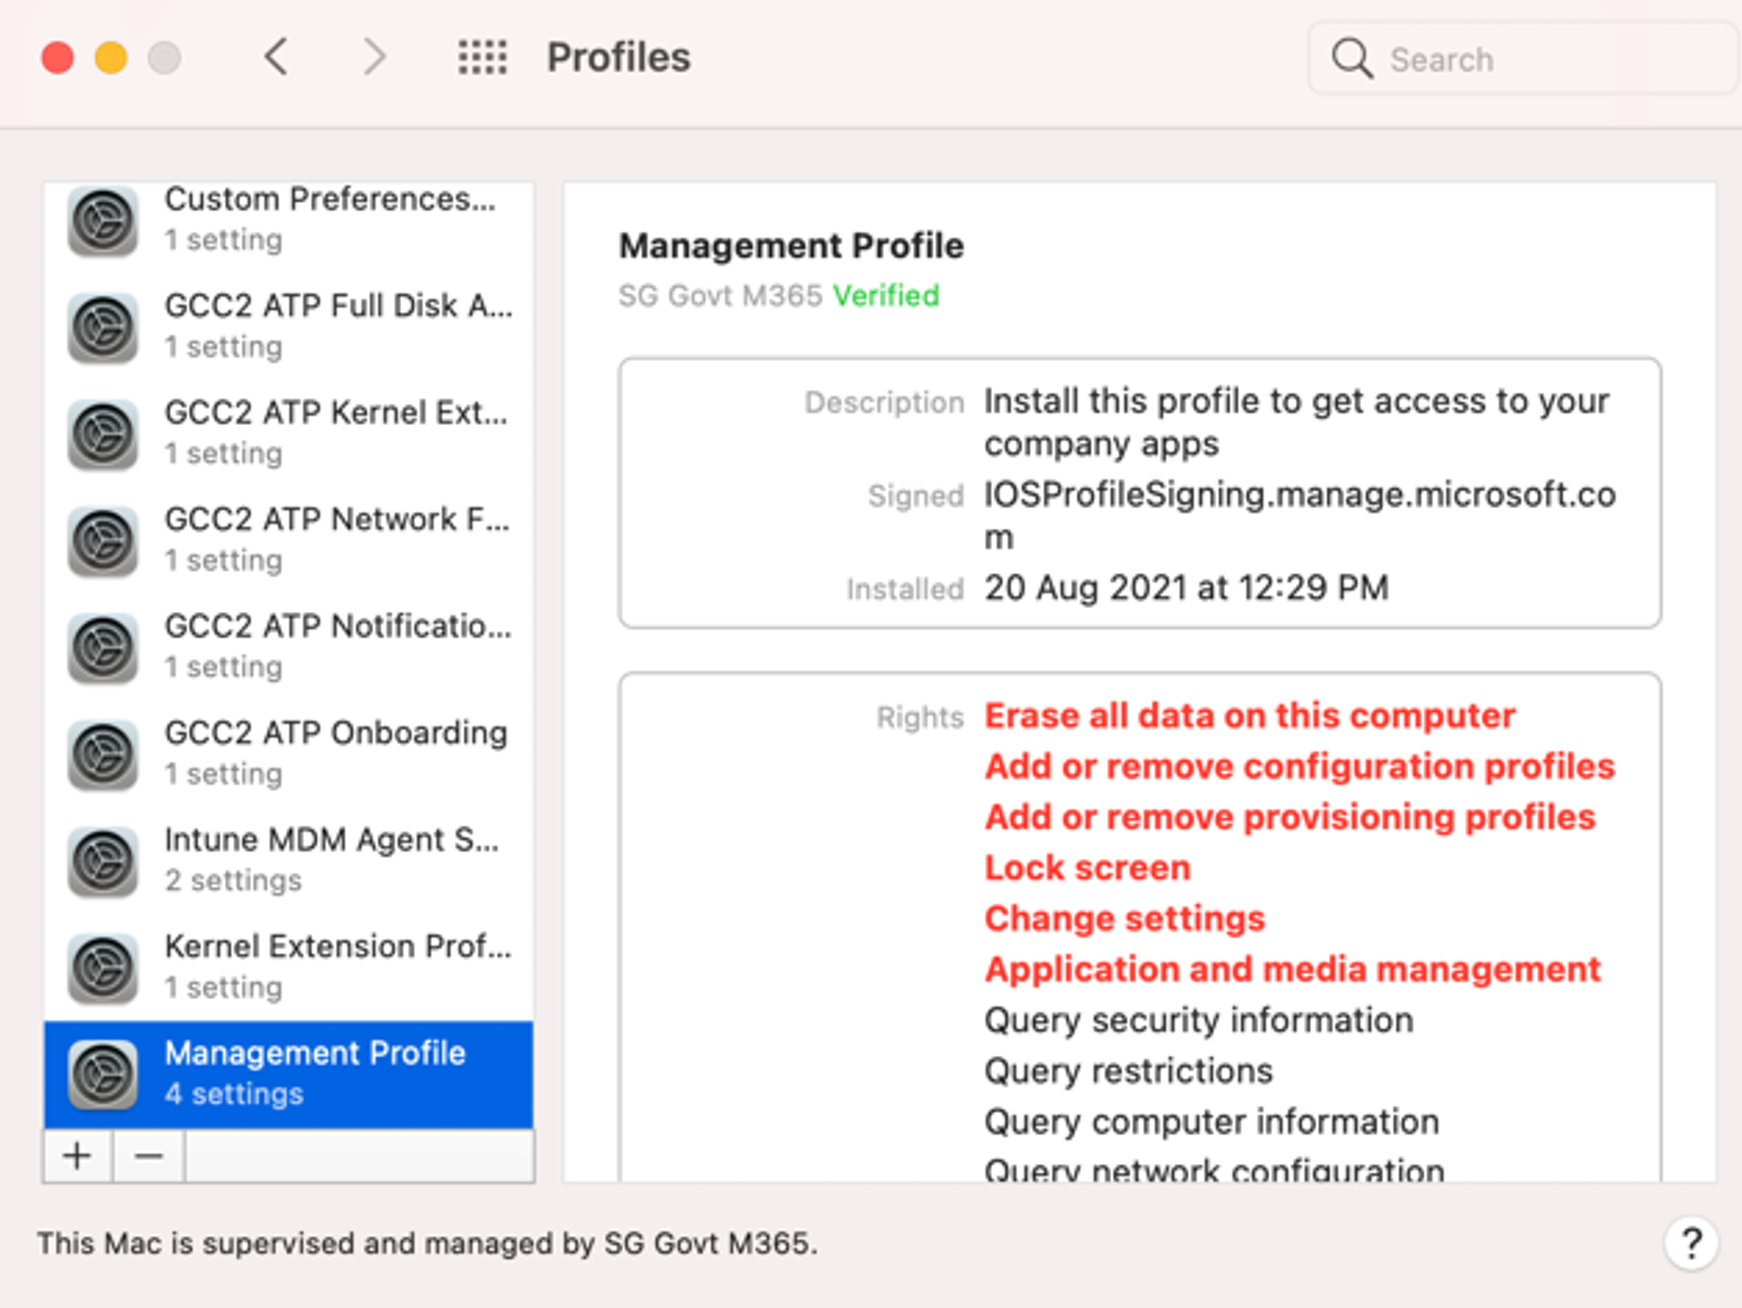This screenshot has height=1308, width=1742.
Task: Click the green Verified status text
Action: point(886,296)
